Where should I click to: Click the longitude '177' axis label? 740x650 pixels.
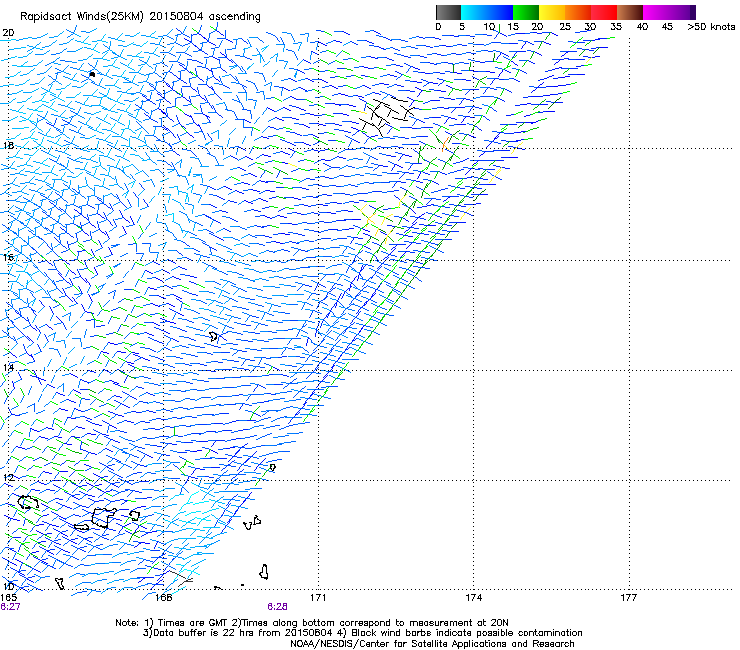coord(628,598)
